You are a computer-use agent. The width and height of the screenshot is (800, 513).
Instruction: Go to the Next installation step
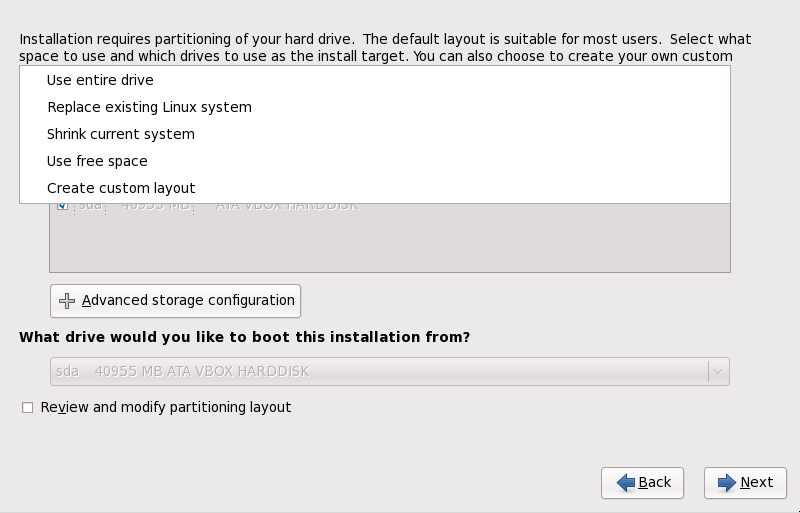click(x=745, y=482)
